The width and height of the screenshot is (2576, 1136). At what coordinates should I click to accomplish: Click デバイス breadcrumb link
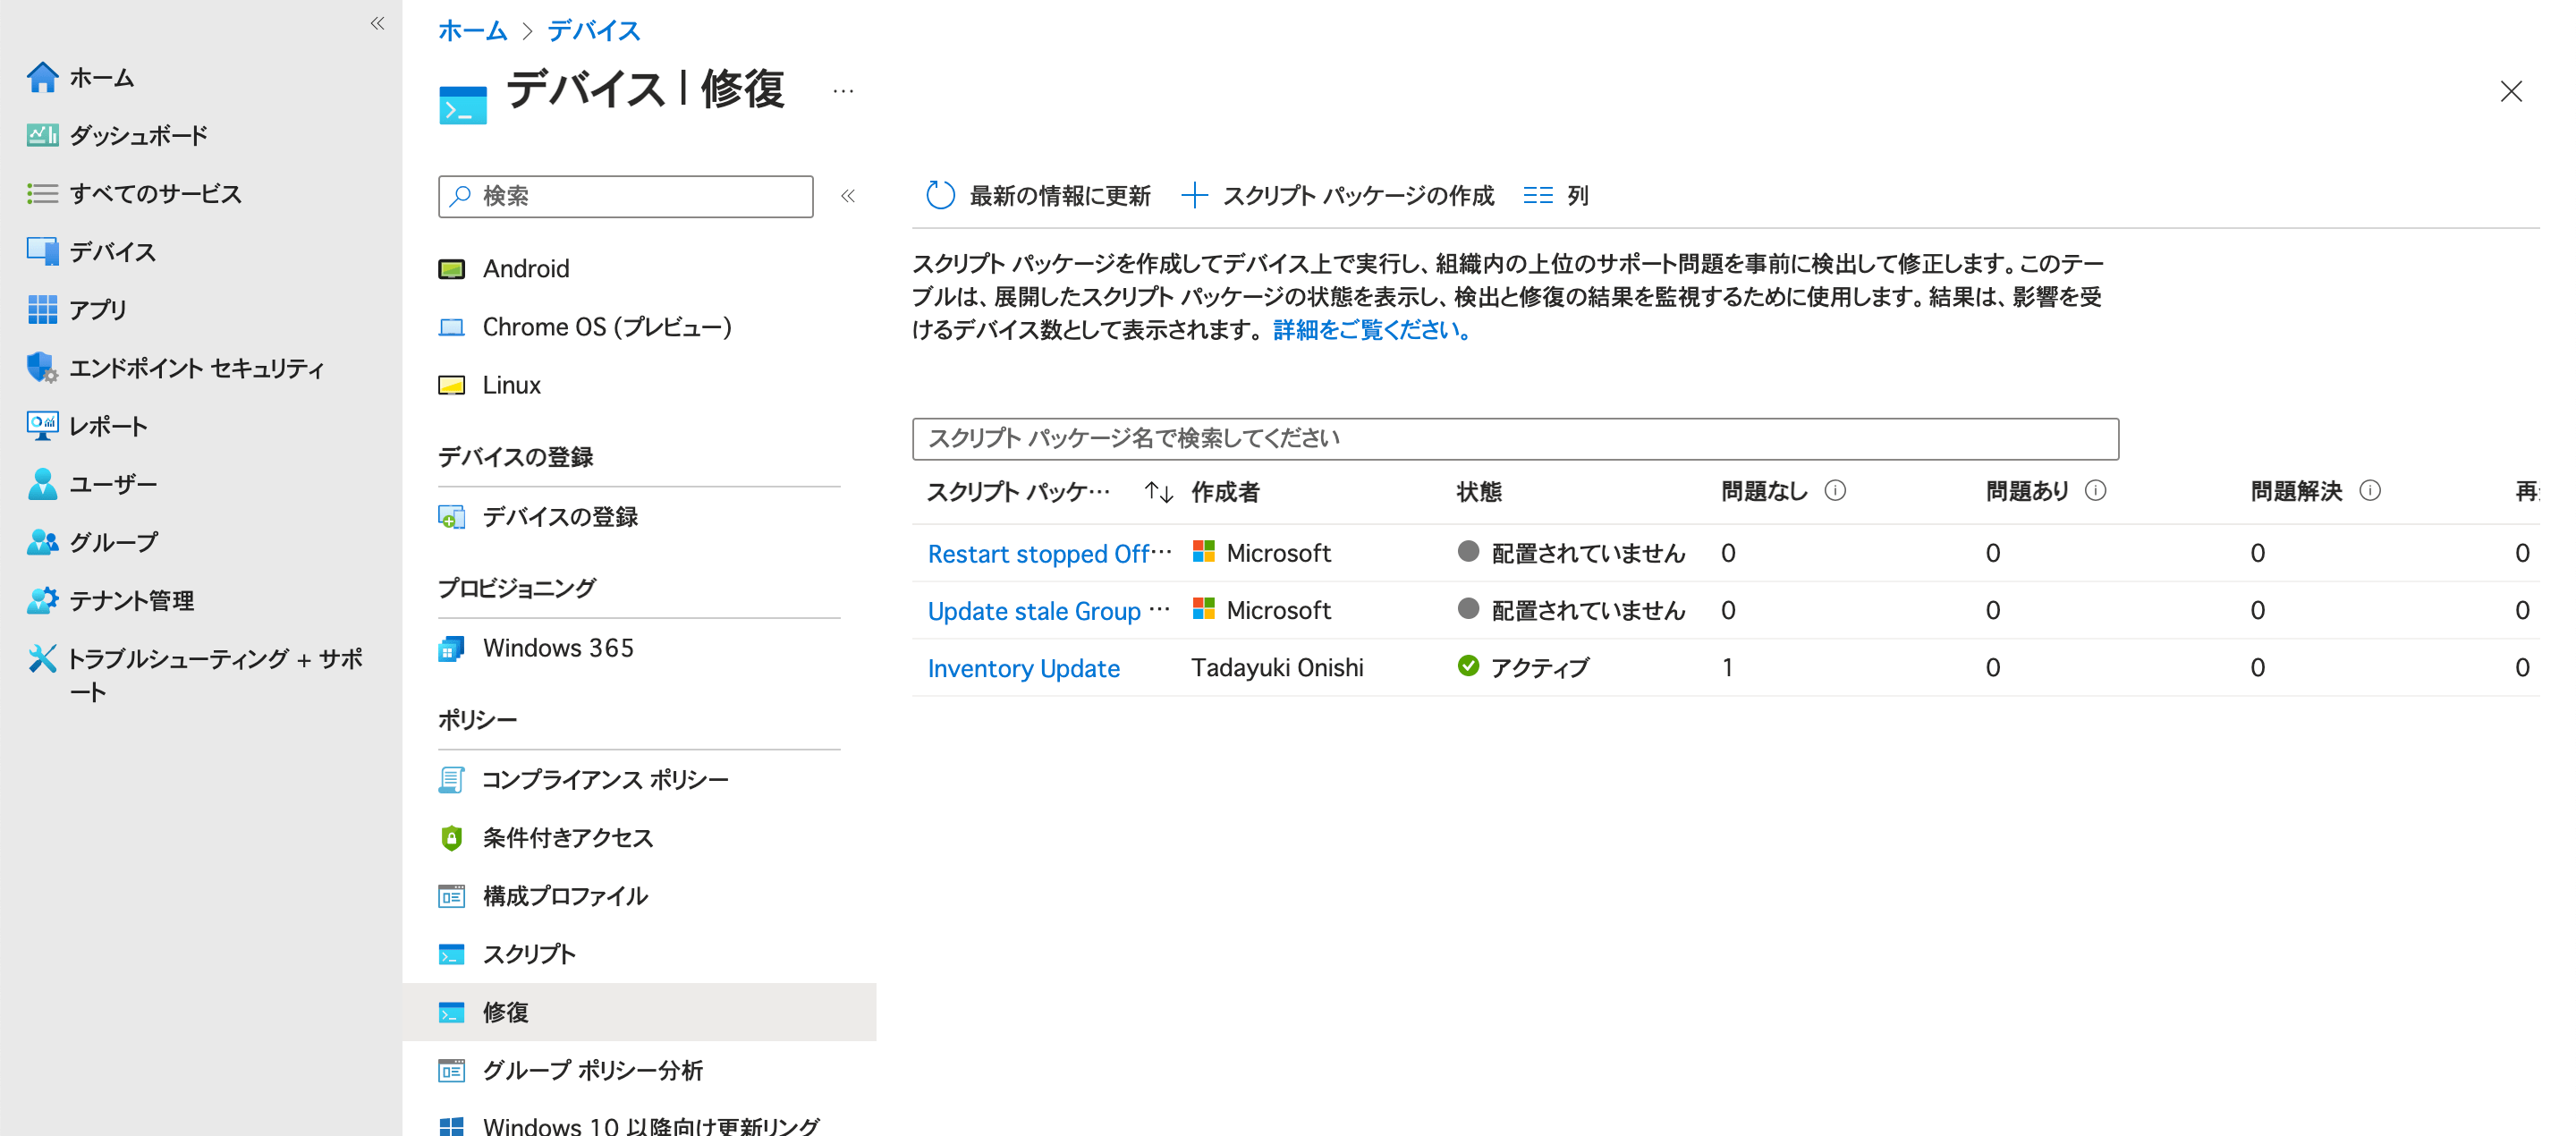[593, 31]
